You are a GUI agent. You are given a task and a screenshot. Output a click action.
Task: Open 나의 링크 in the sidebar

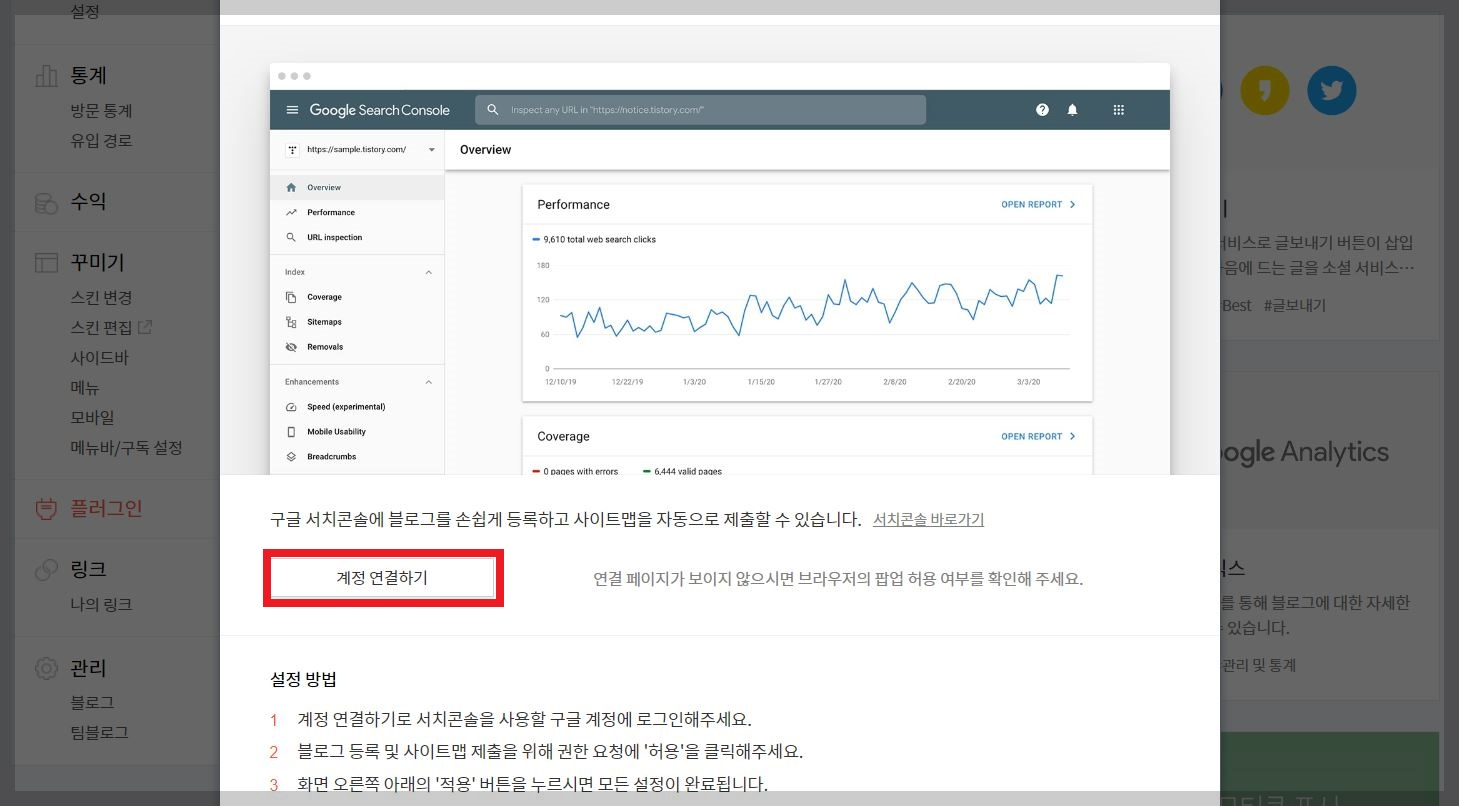[x=101, y=605]
